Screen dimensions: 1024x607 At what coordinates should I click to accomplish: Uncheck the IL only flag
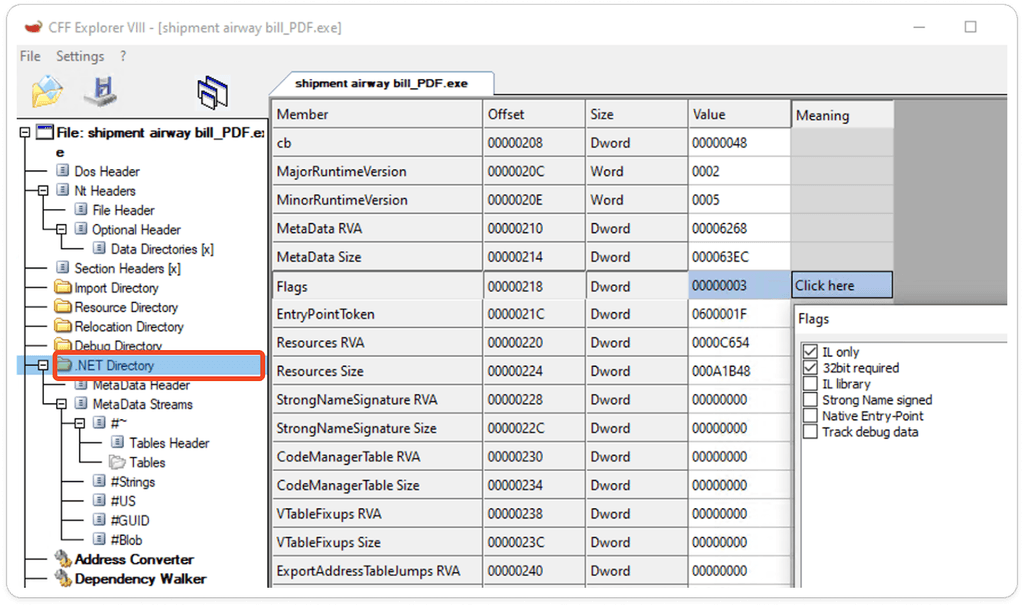coord(810,352)
